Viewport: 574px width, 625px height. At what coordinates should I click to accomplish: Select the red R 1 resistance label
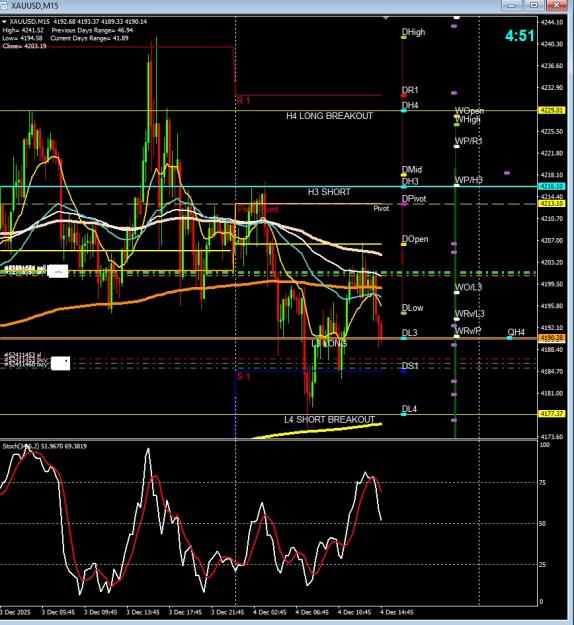[243, 100]
